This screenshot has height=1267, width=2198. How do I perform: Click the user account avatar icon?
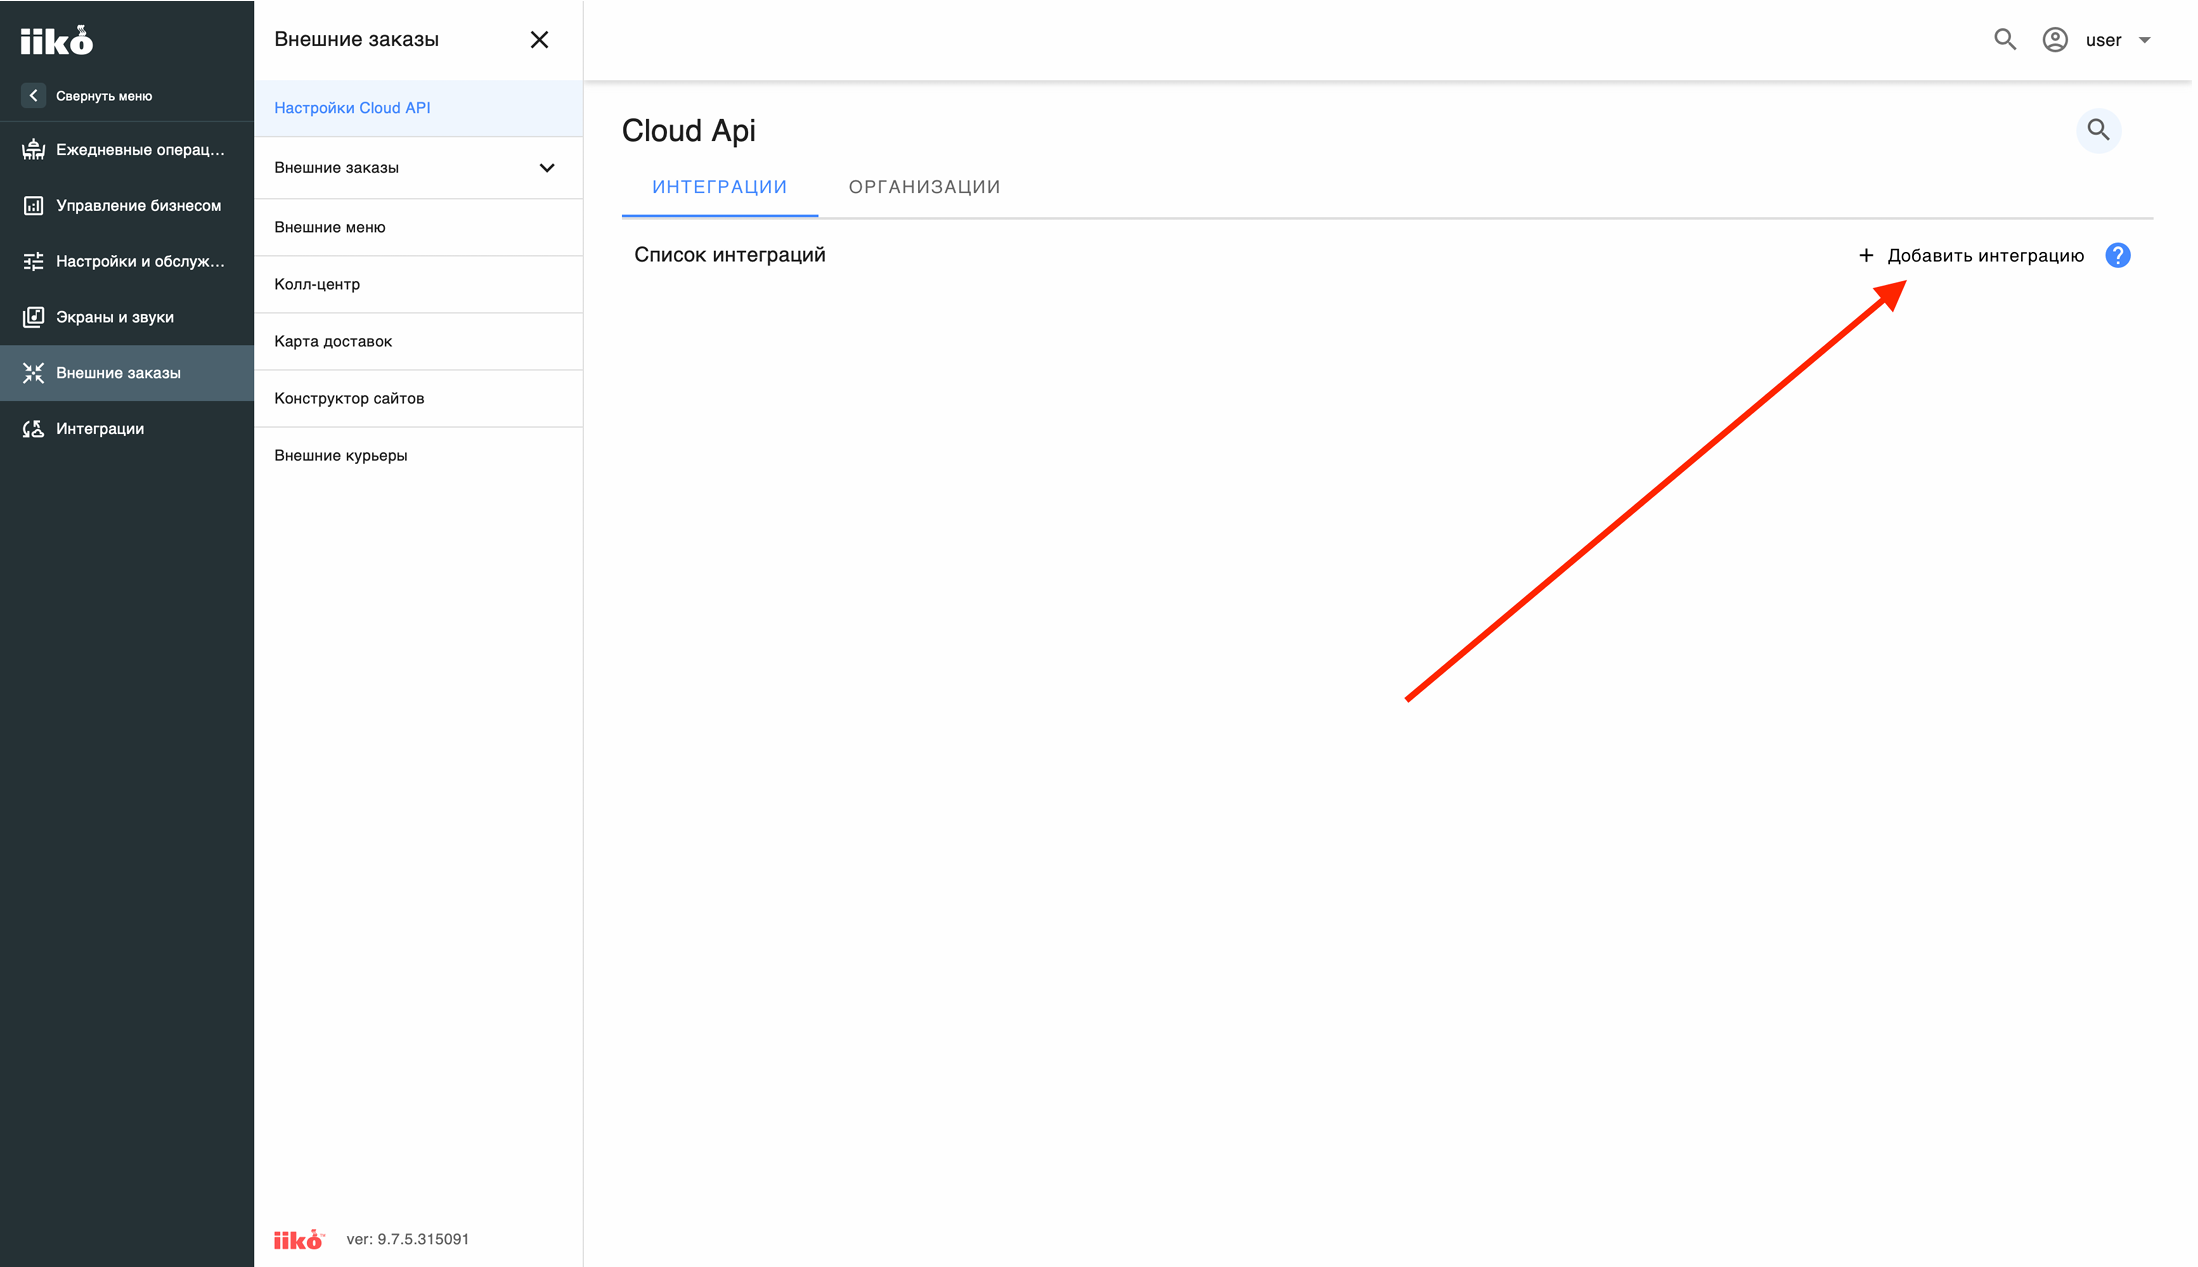(2055, 40)
